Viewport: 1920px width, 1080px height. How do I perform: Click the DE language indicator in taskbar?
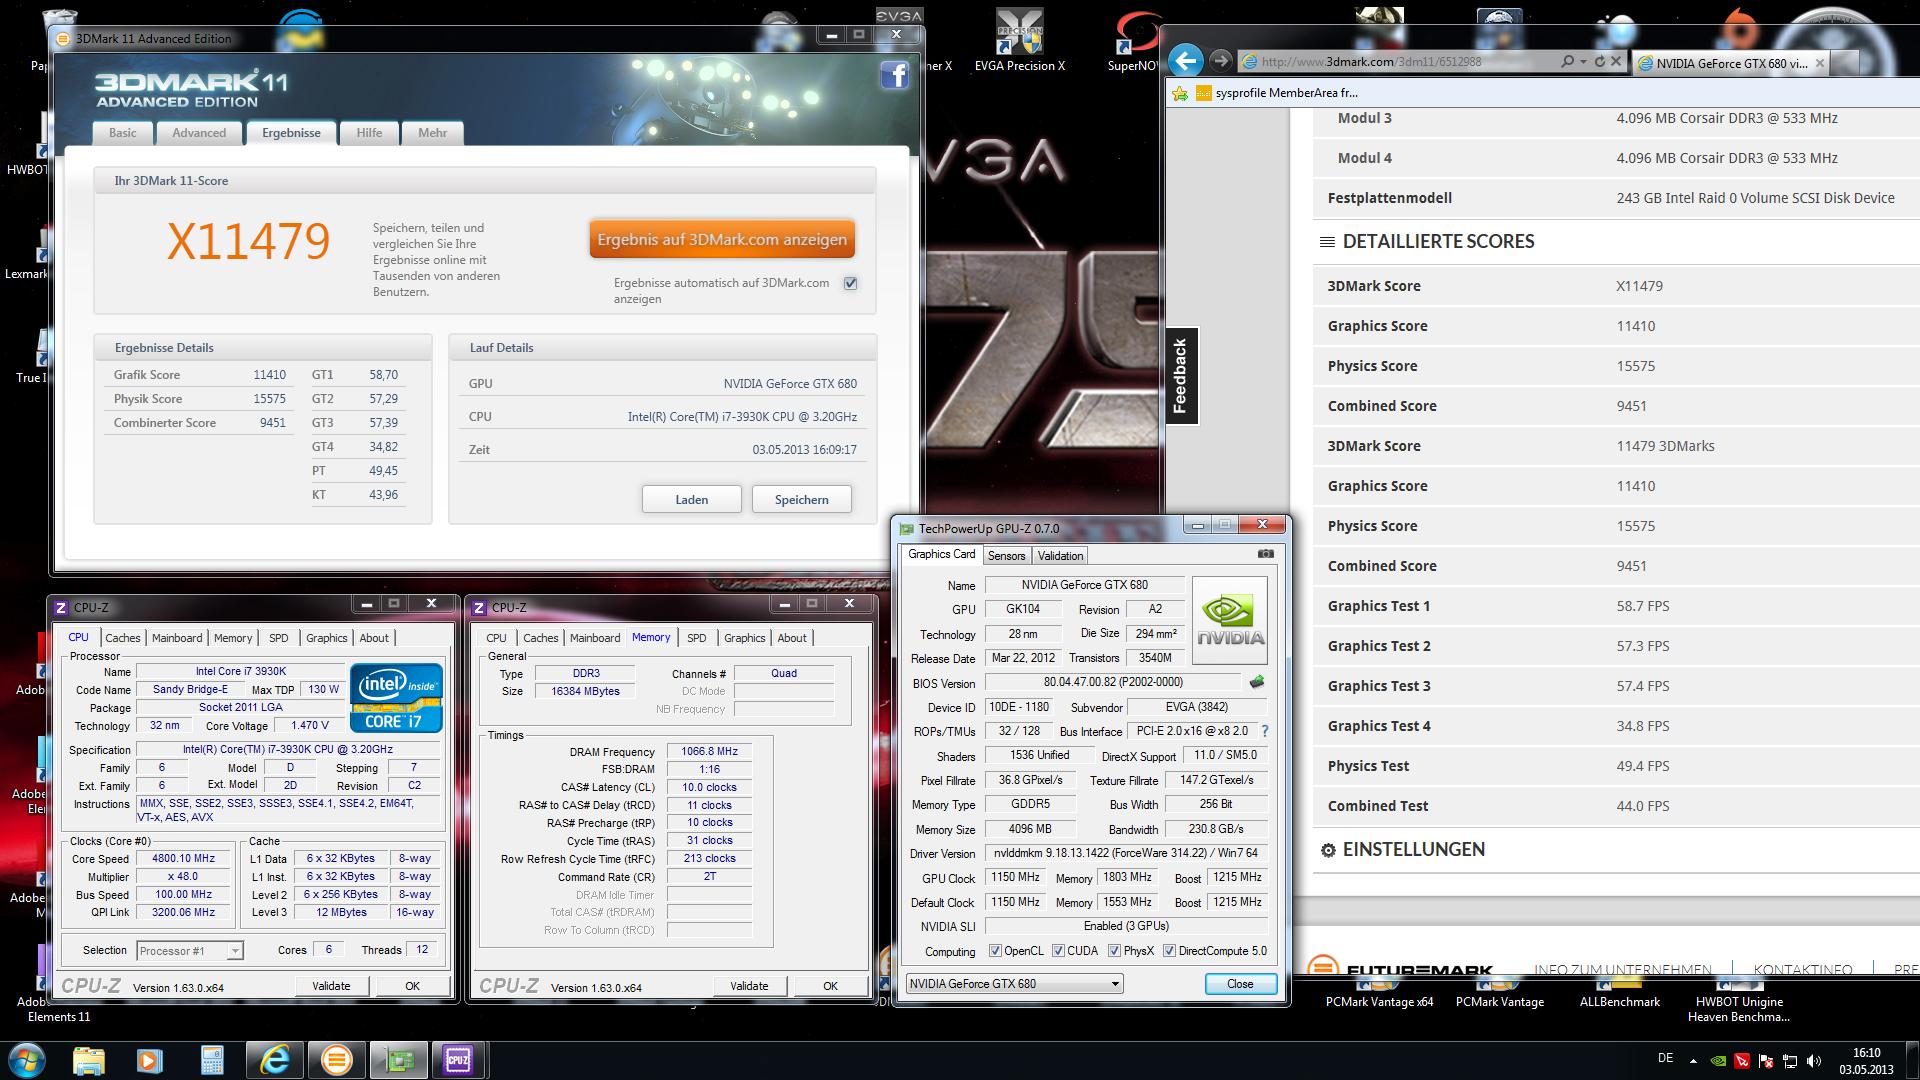(x=1665, y=1058)
